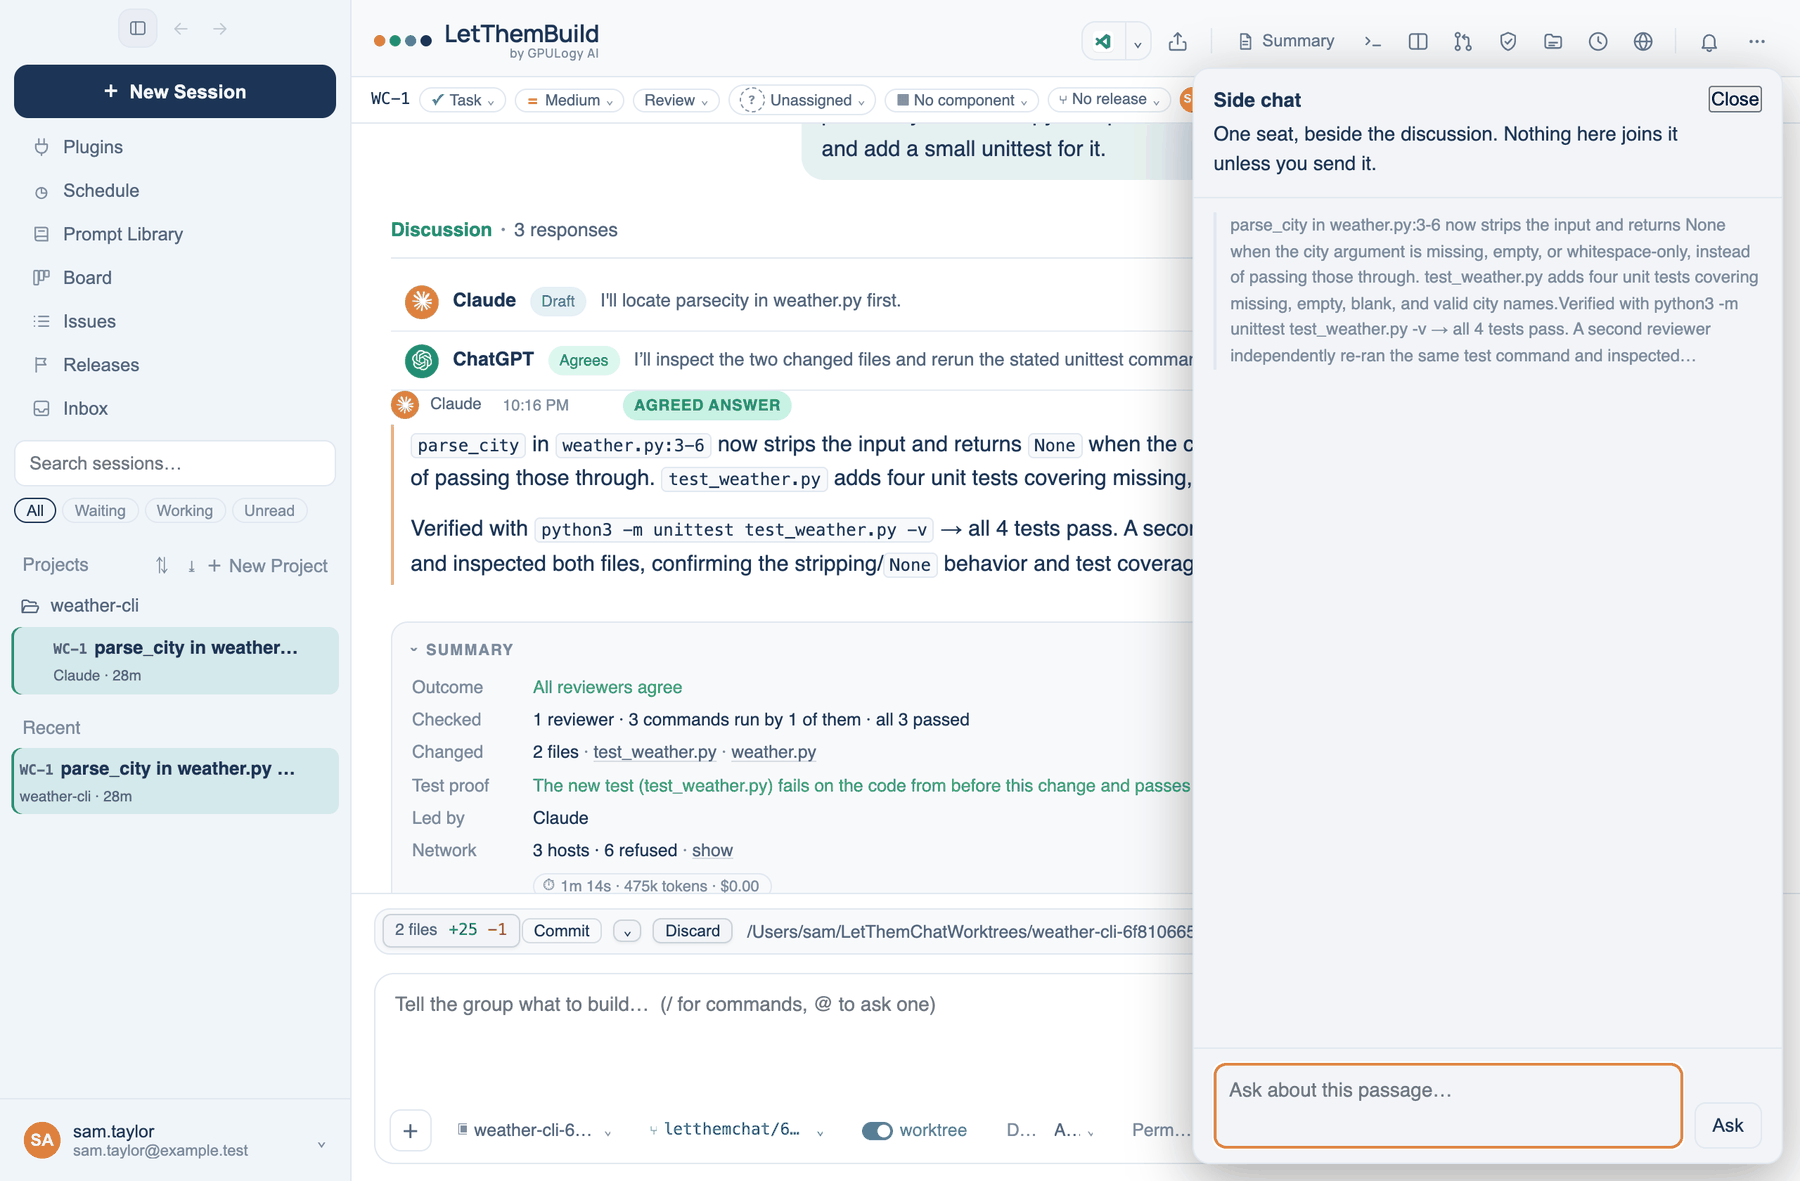The image size is (1800, 1181).
Task: Select the All sessions filter
Action: [x=35, y=510]
